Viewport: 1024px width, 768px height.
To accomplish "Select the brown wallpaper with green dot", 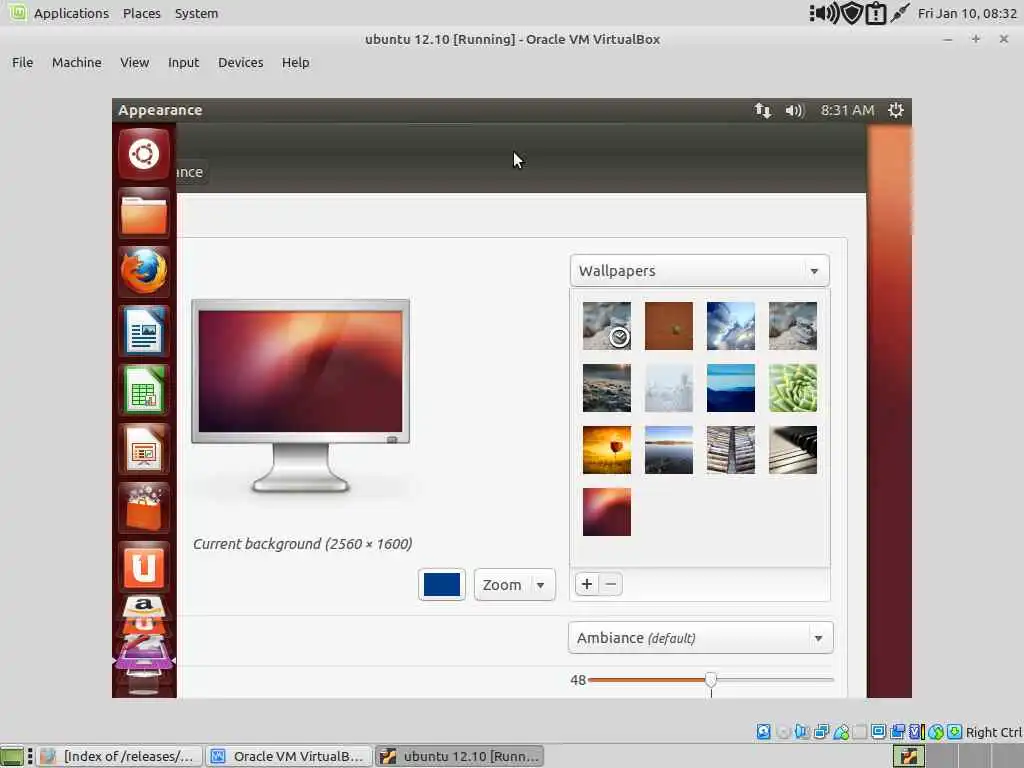I will pos(669,326).
